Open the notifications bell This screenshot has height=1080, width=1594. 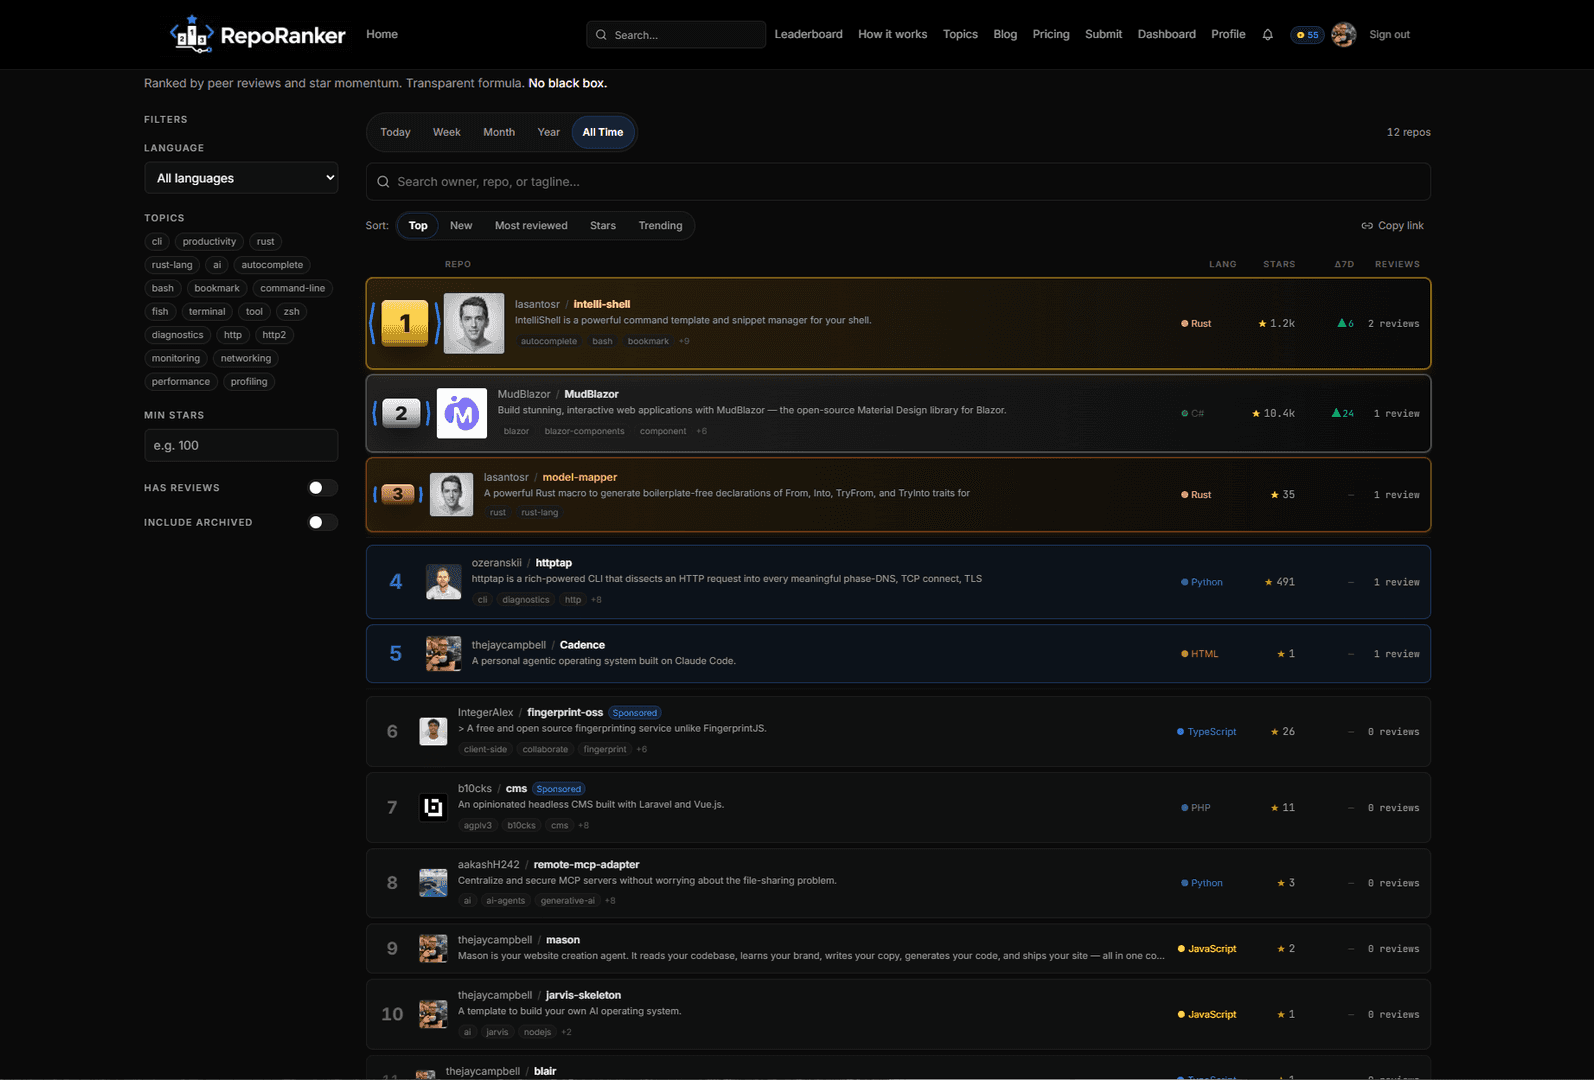(x=1267, y=34)
